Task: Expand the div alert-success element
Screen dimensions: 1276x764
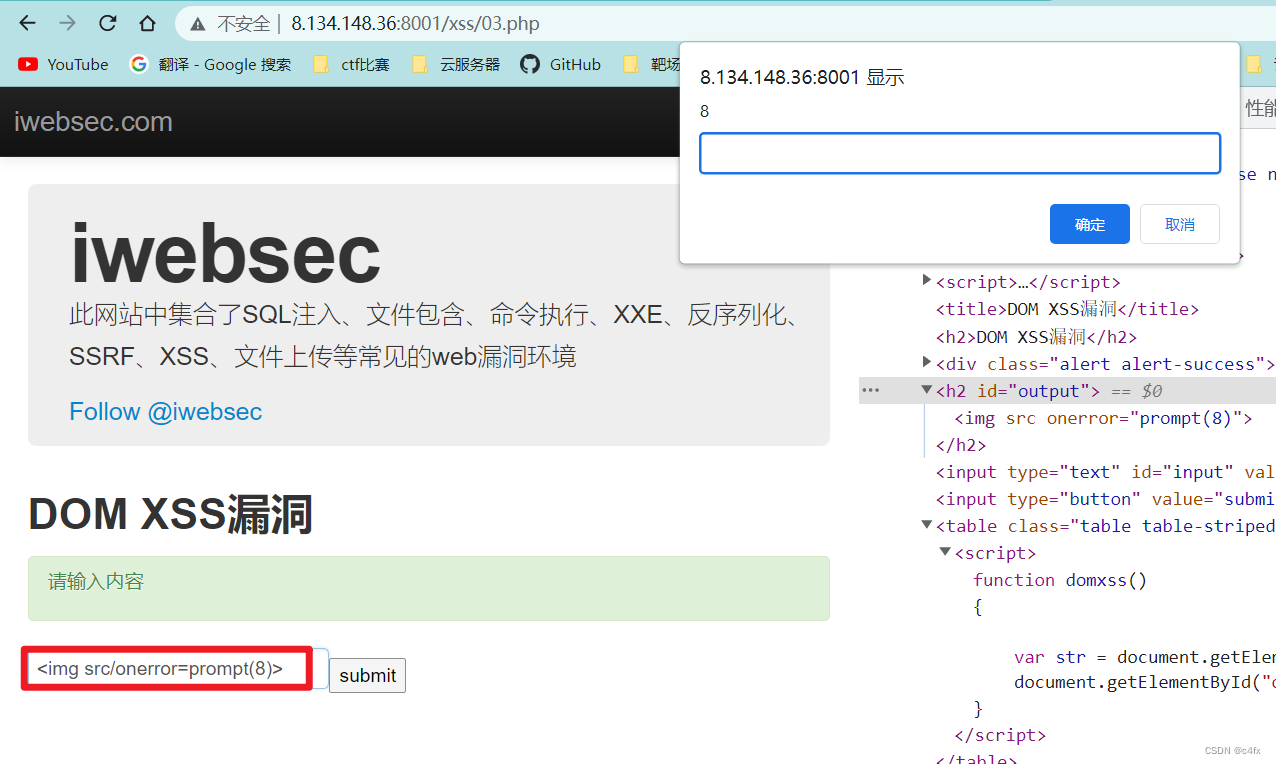Action: (x=927, y=363)
